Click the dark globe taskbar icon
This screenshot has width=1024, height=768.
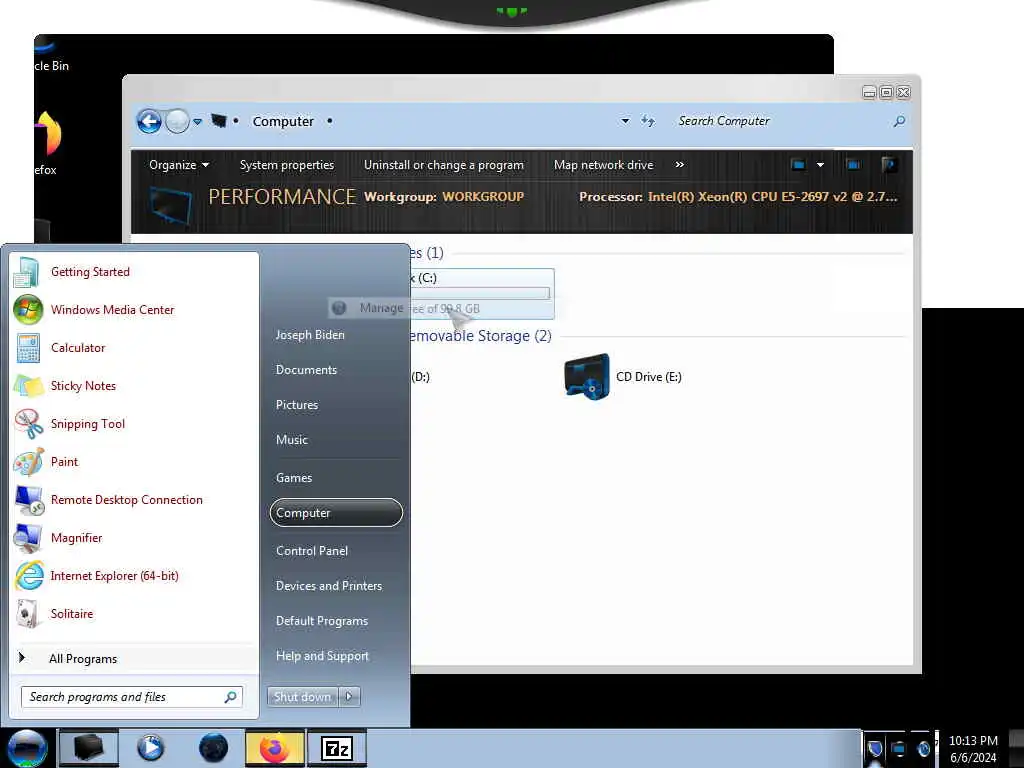tap(214, 748)
